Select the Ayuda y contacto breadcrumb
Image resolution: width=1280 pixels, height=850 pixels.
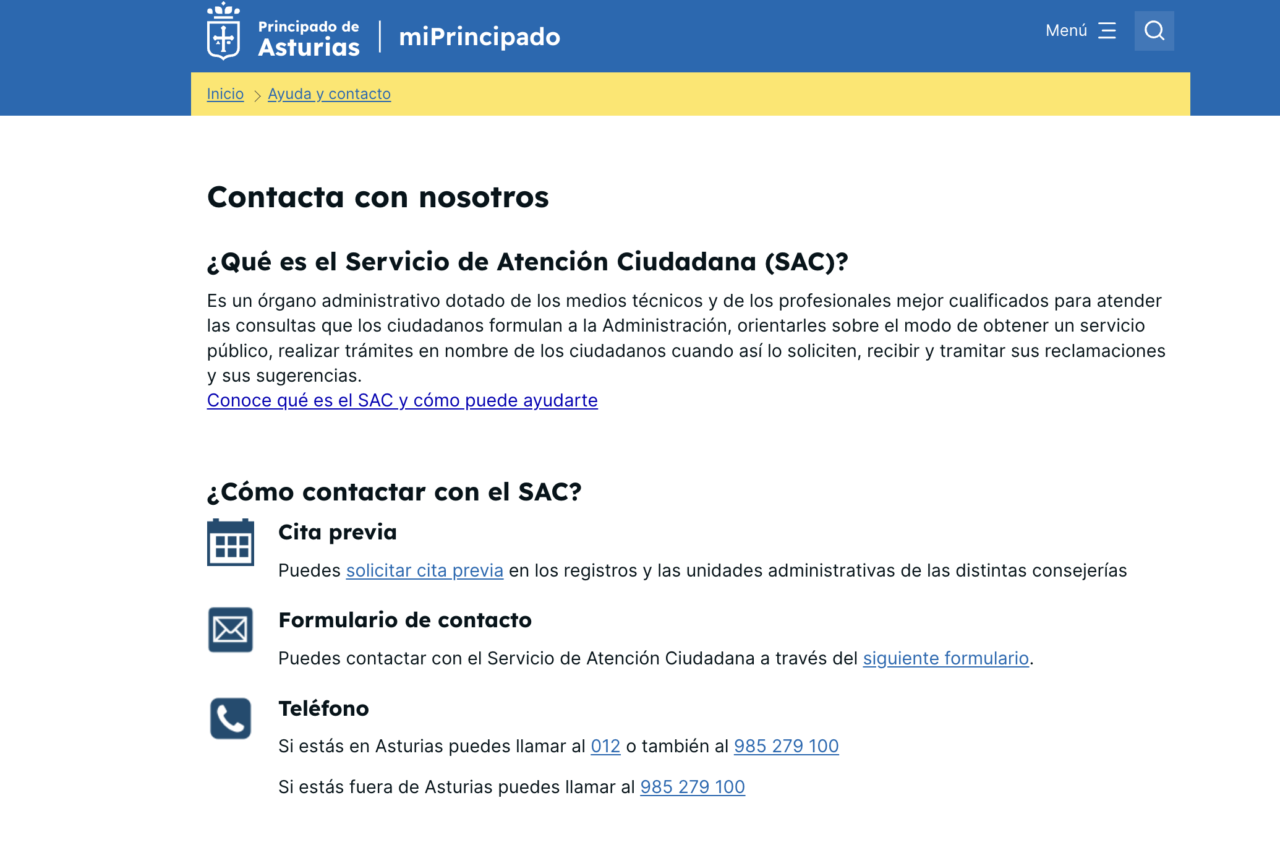click(329, 94)
